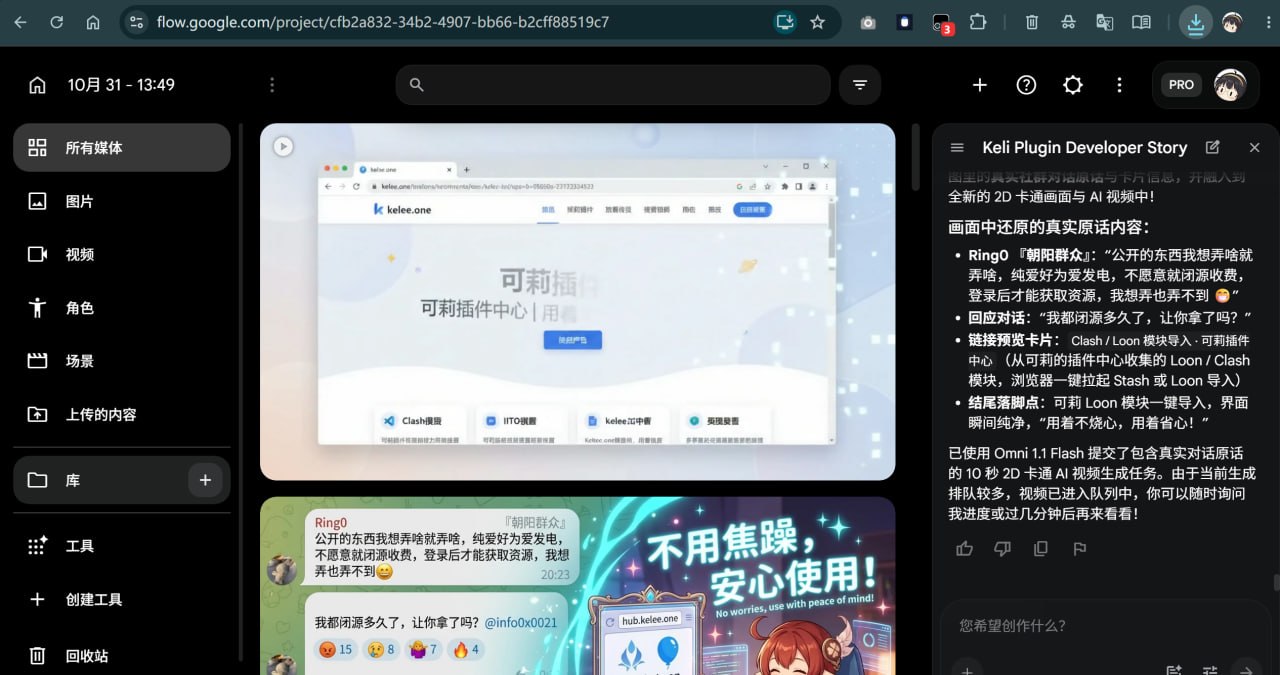Give the reply a thumbs down

pyautogui.click(x=1002, y=548)
